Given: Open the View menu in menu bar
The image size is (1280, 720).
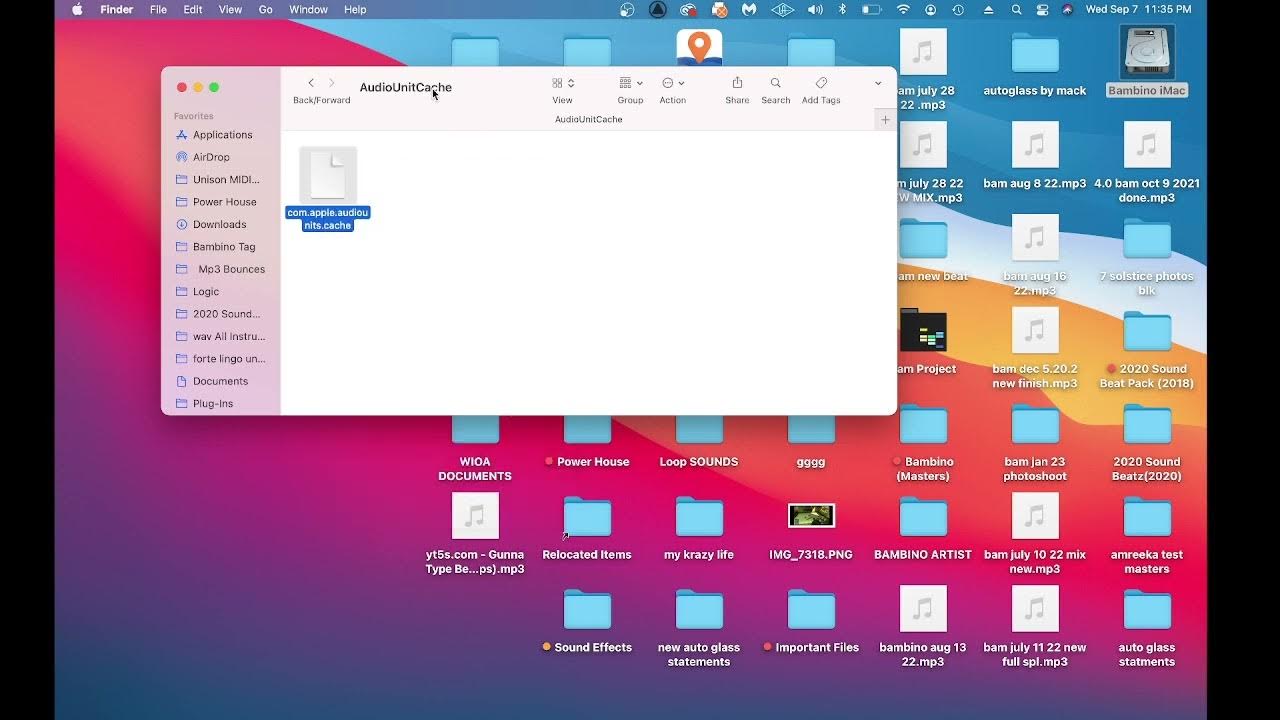Looking at the screenshot, I should pyautogui.click(x=230, y=9).
